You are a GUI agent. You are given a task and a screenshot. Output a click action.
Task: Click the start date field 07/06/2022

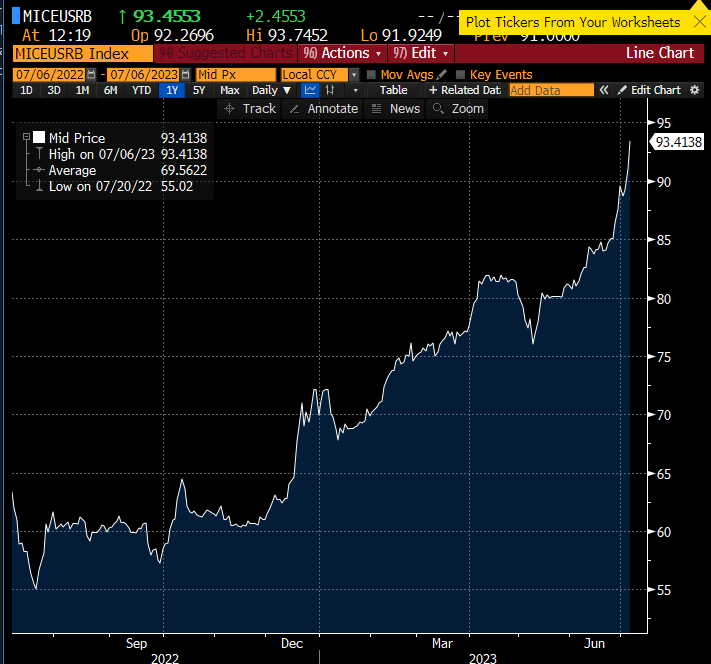click(50, 74)
